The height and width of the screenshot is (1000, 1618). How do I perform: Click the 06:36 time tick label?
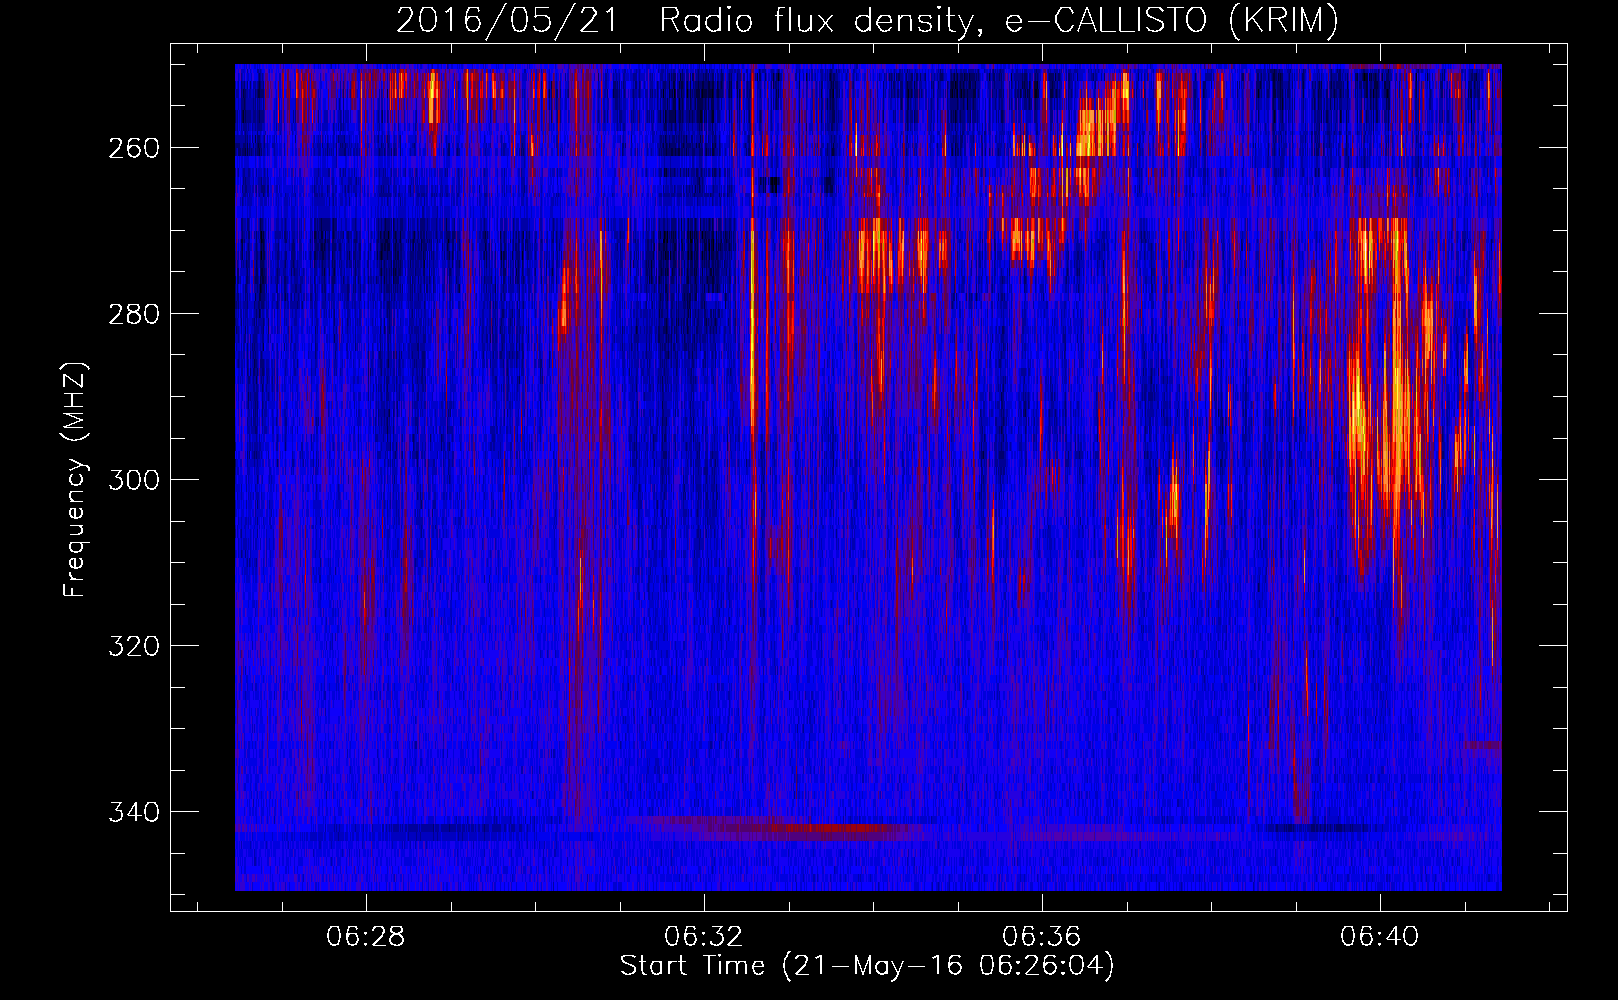pyautogui.click(x=1042, y=937)
